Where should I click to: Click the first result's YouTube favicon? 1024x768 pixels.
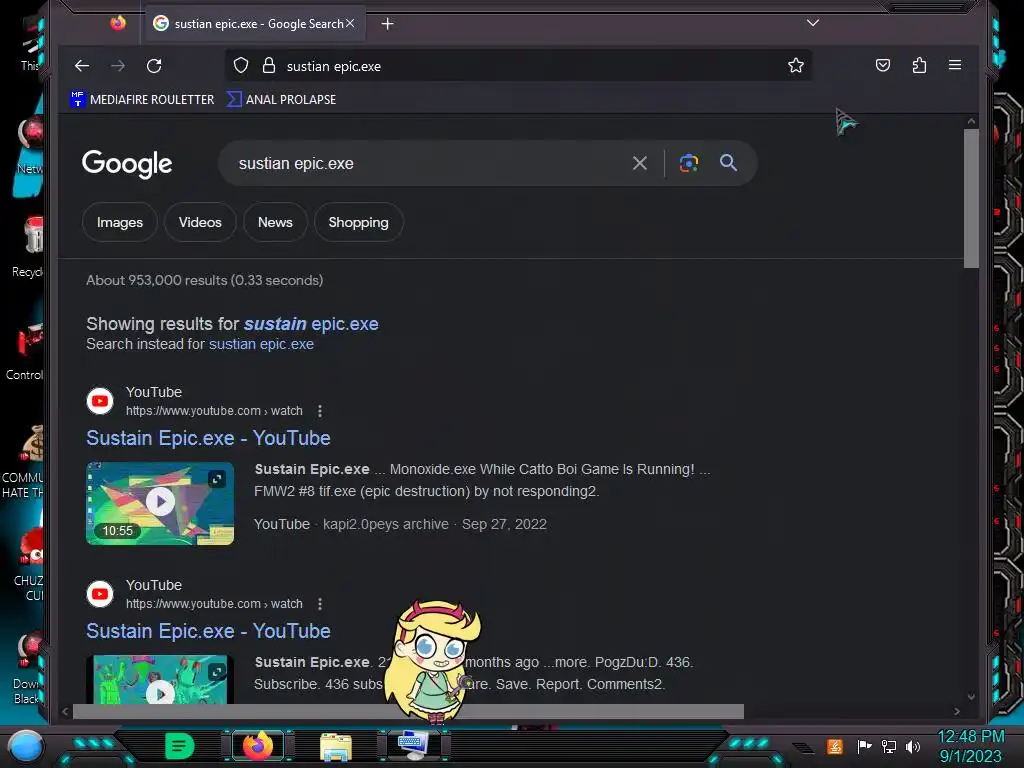tap(100, 401)
